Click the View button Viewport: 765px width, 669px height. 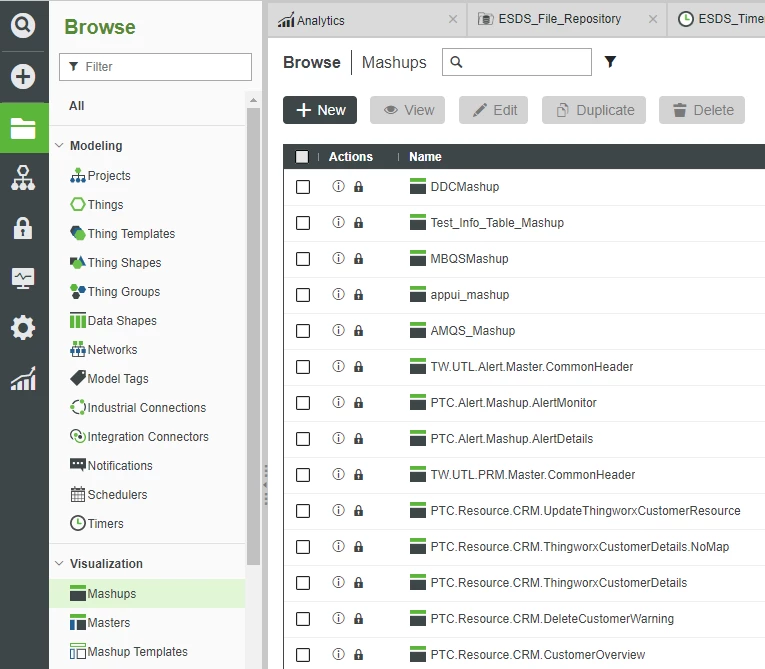click(407, 110)
